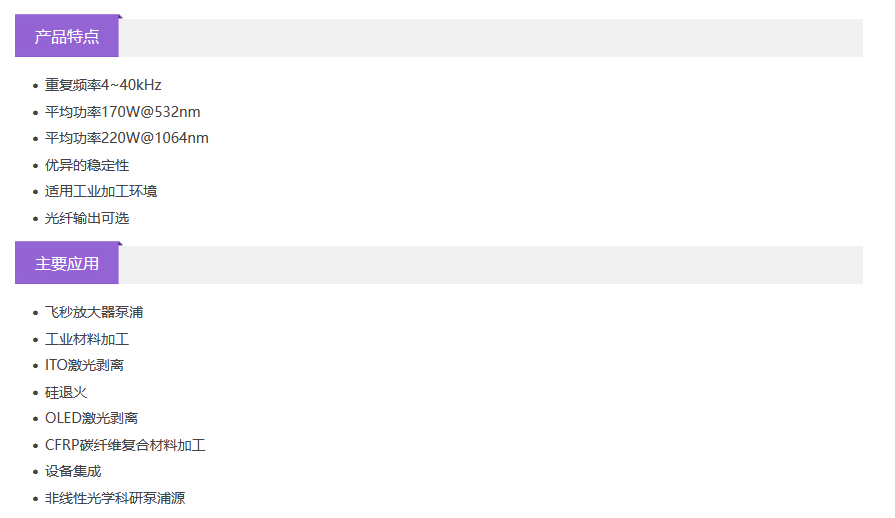
Task: Select the CFRP碳纤维复合材料加工 entry
Action: pyautogui.click(x=125, y=445)
